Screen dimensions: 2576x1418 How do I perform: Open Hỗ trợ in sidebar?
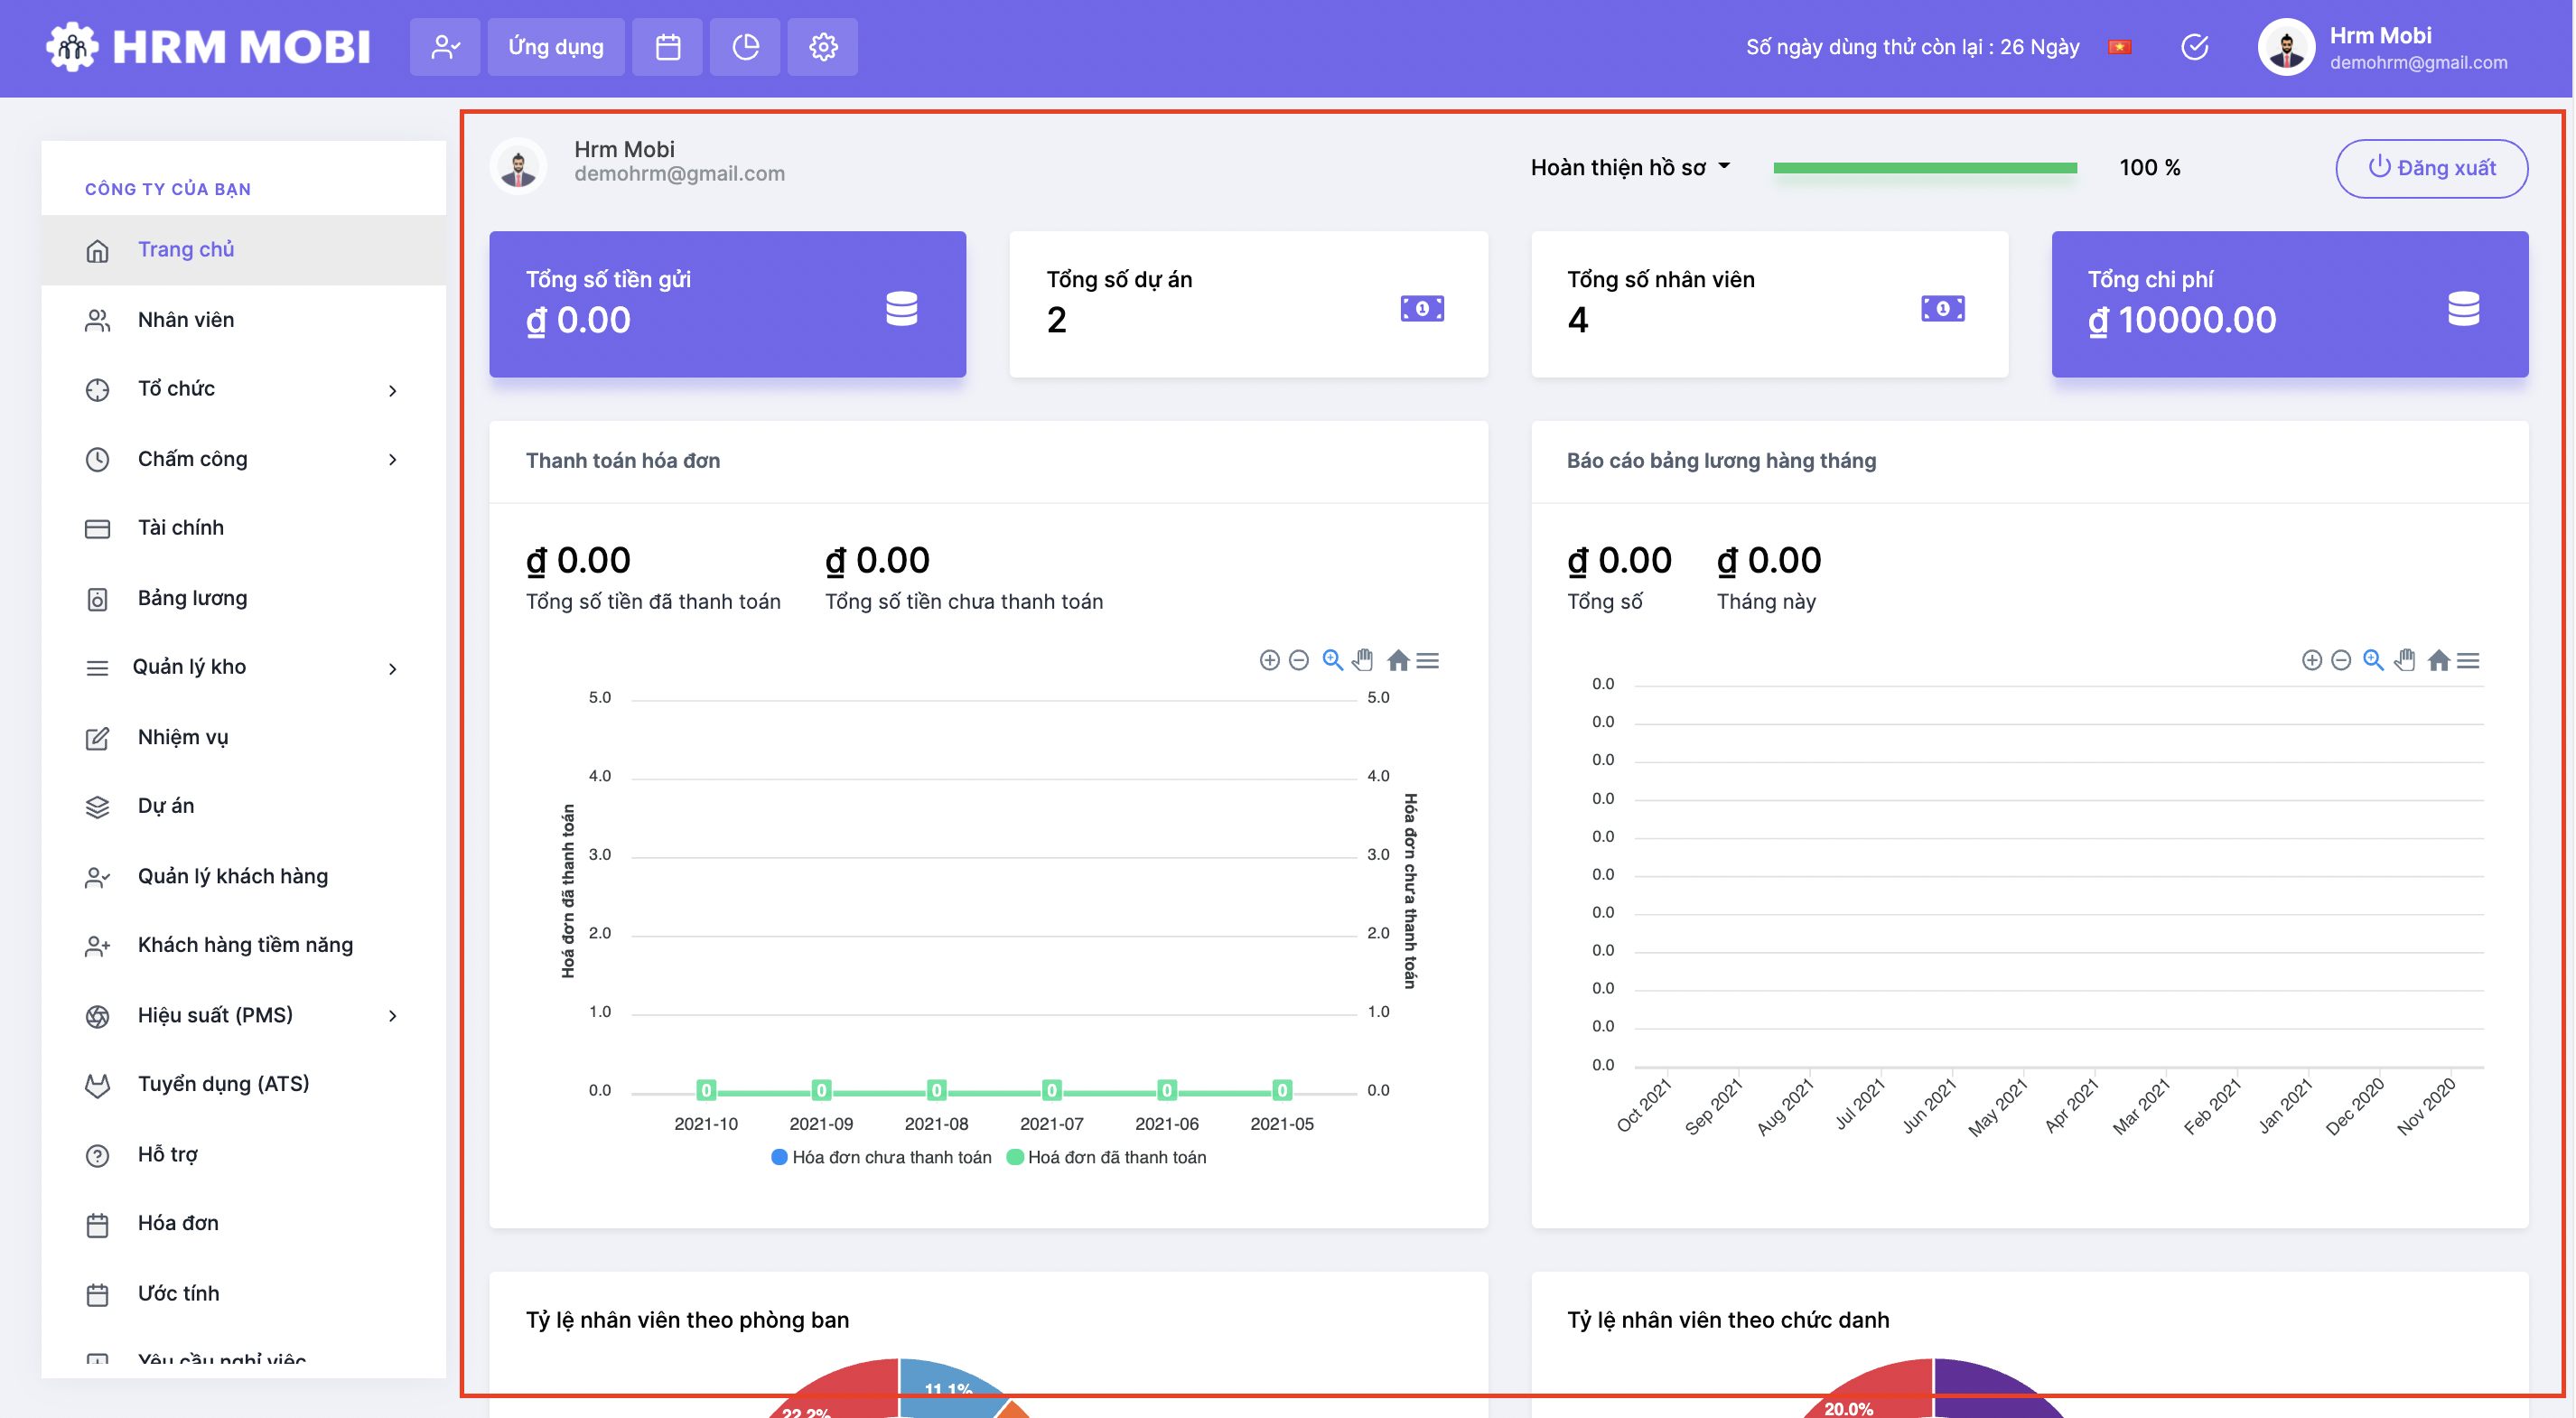coord(243,1154)
